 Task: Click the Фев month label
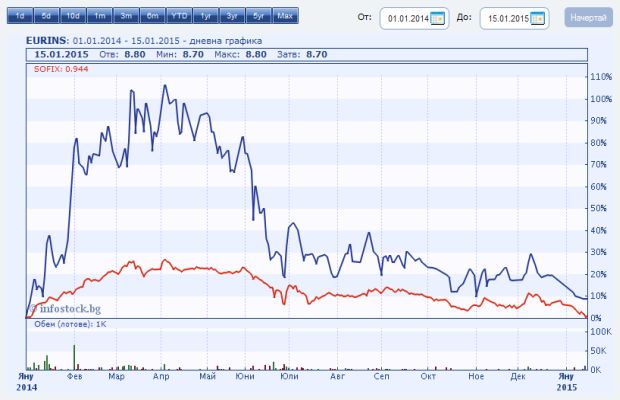point(74,376)
